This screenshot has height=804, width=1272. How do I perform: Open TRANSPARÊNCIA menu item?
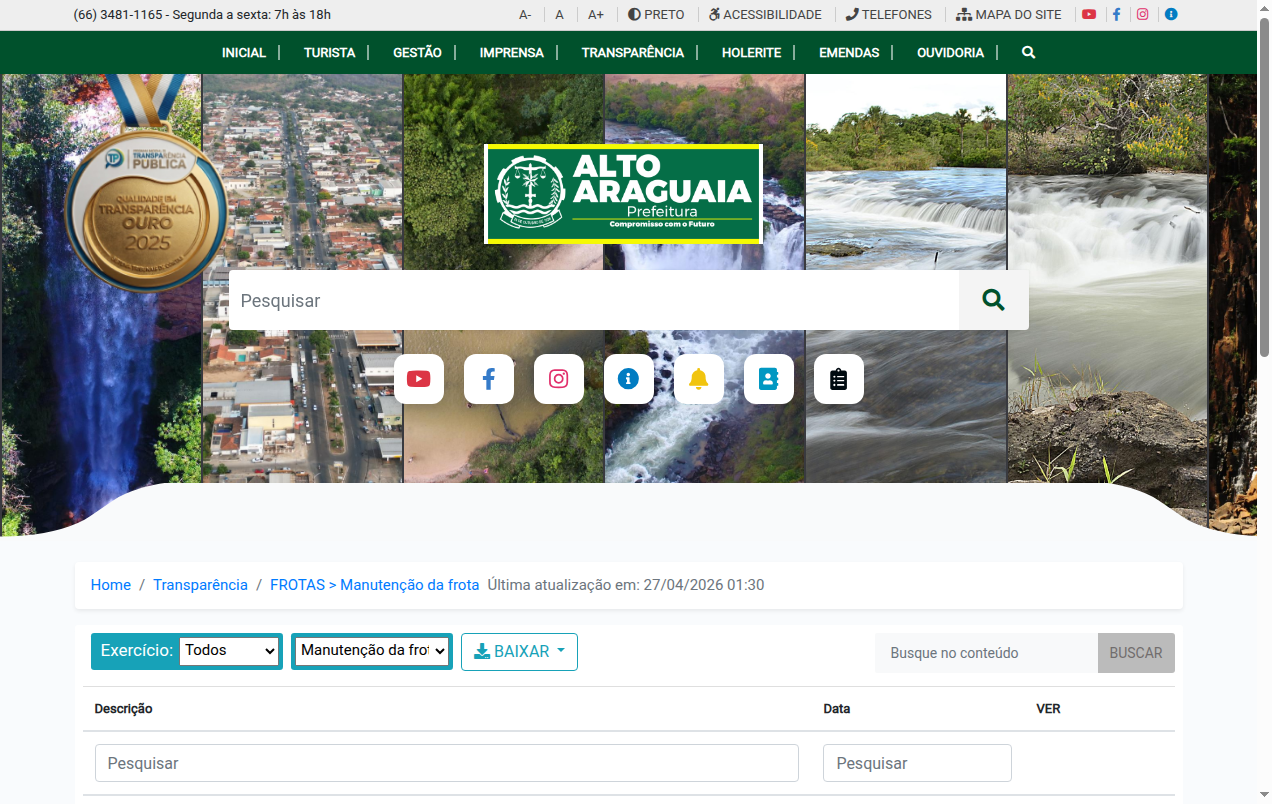tap(633, 52)
